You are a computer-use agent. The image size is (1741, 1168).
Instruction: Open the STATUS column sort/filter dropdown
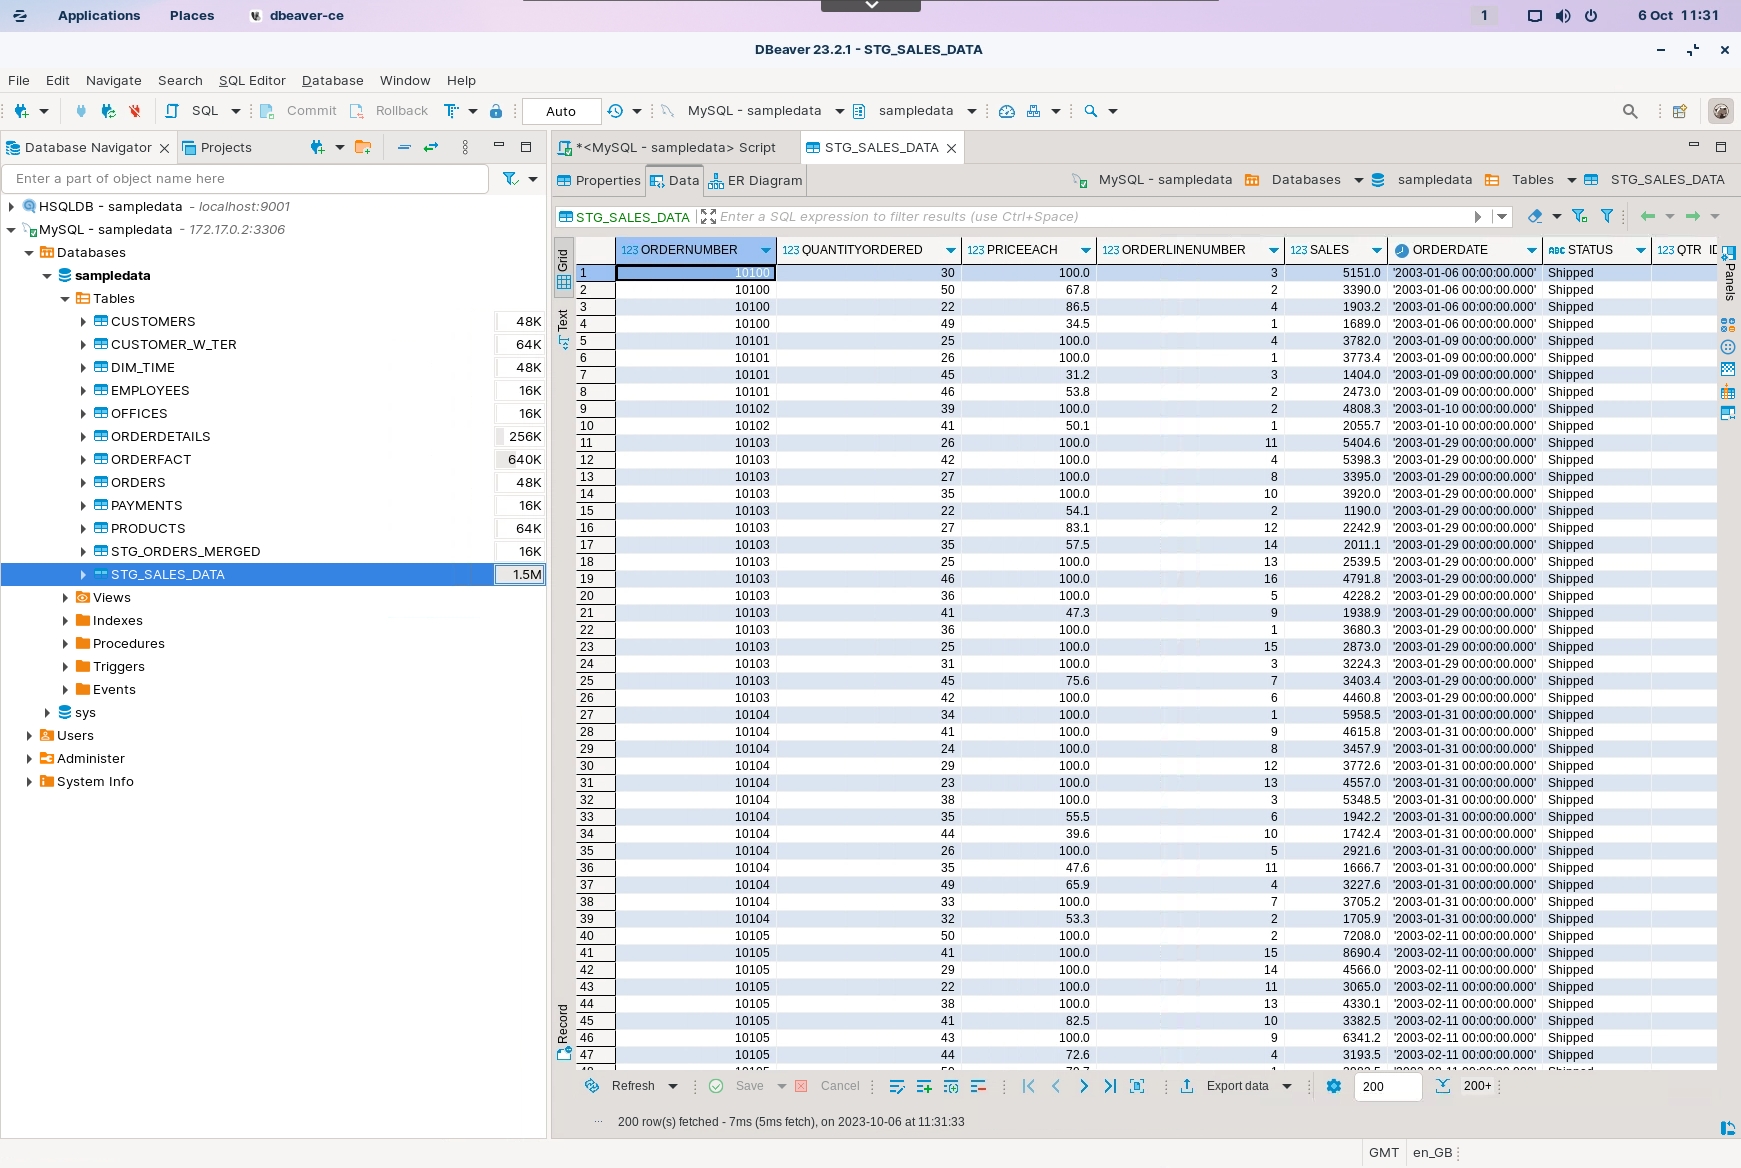point(1640,250)
